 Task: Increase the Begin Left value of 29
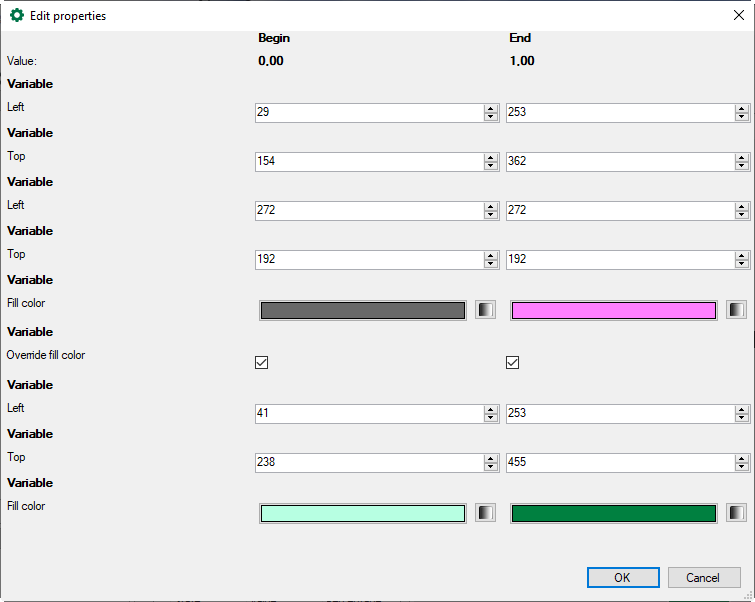tap(491, 108)
